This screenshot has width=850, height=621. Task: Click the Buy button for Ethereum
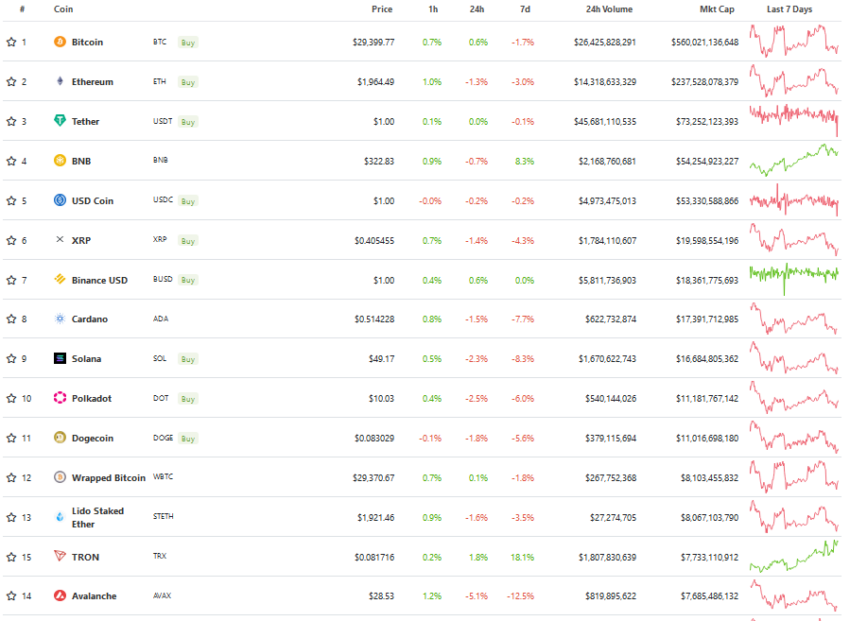(x=188, y=82)
